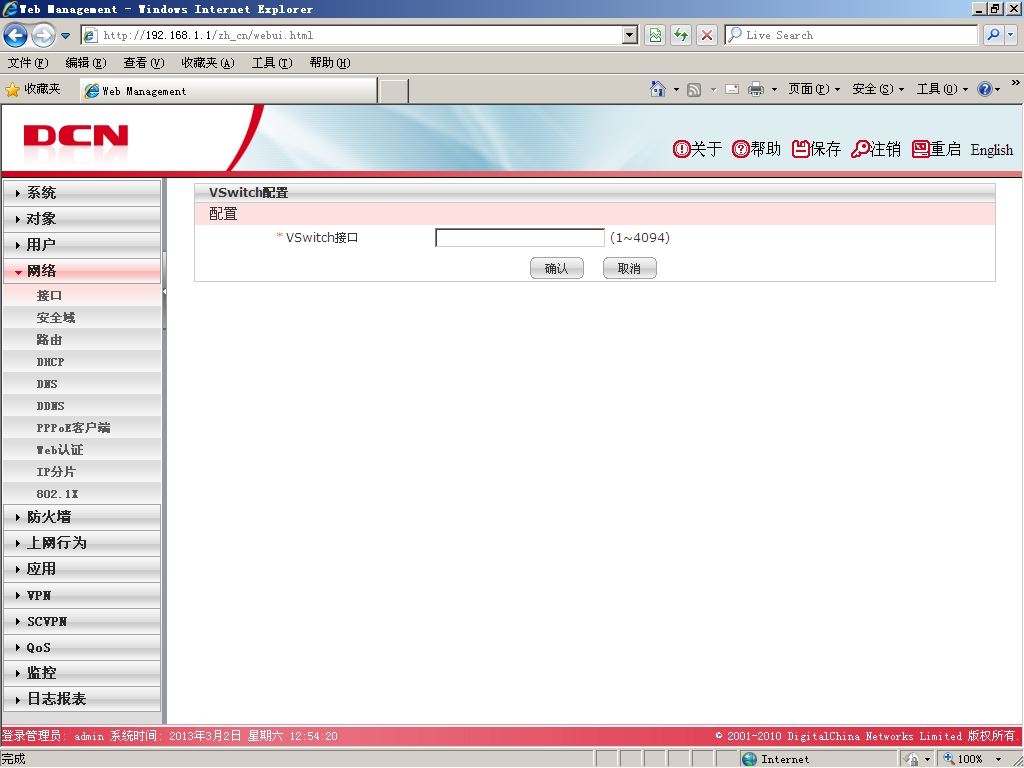Open the 工具(T) menu

(272, 63)
